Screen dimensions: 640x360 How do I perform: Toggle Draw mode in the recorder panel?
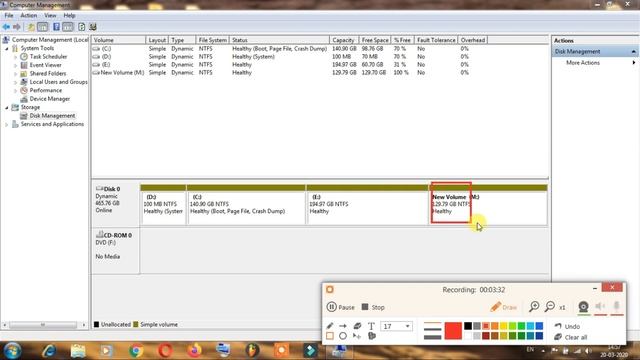pyautogui.click(x=503, y=307)
